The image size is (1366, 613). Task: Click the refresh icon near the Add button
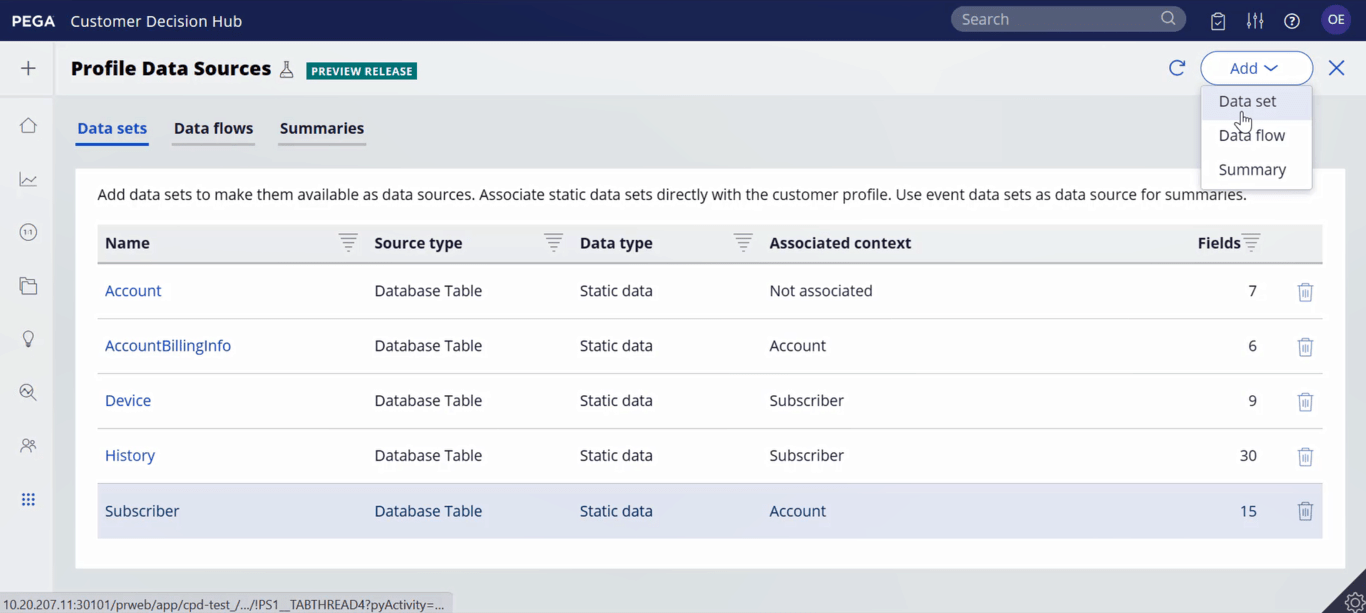click(x=1178, y=67)
